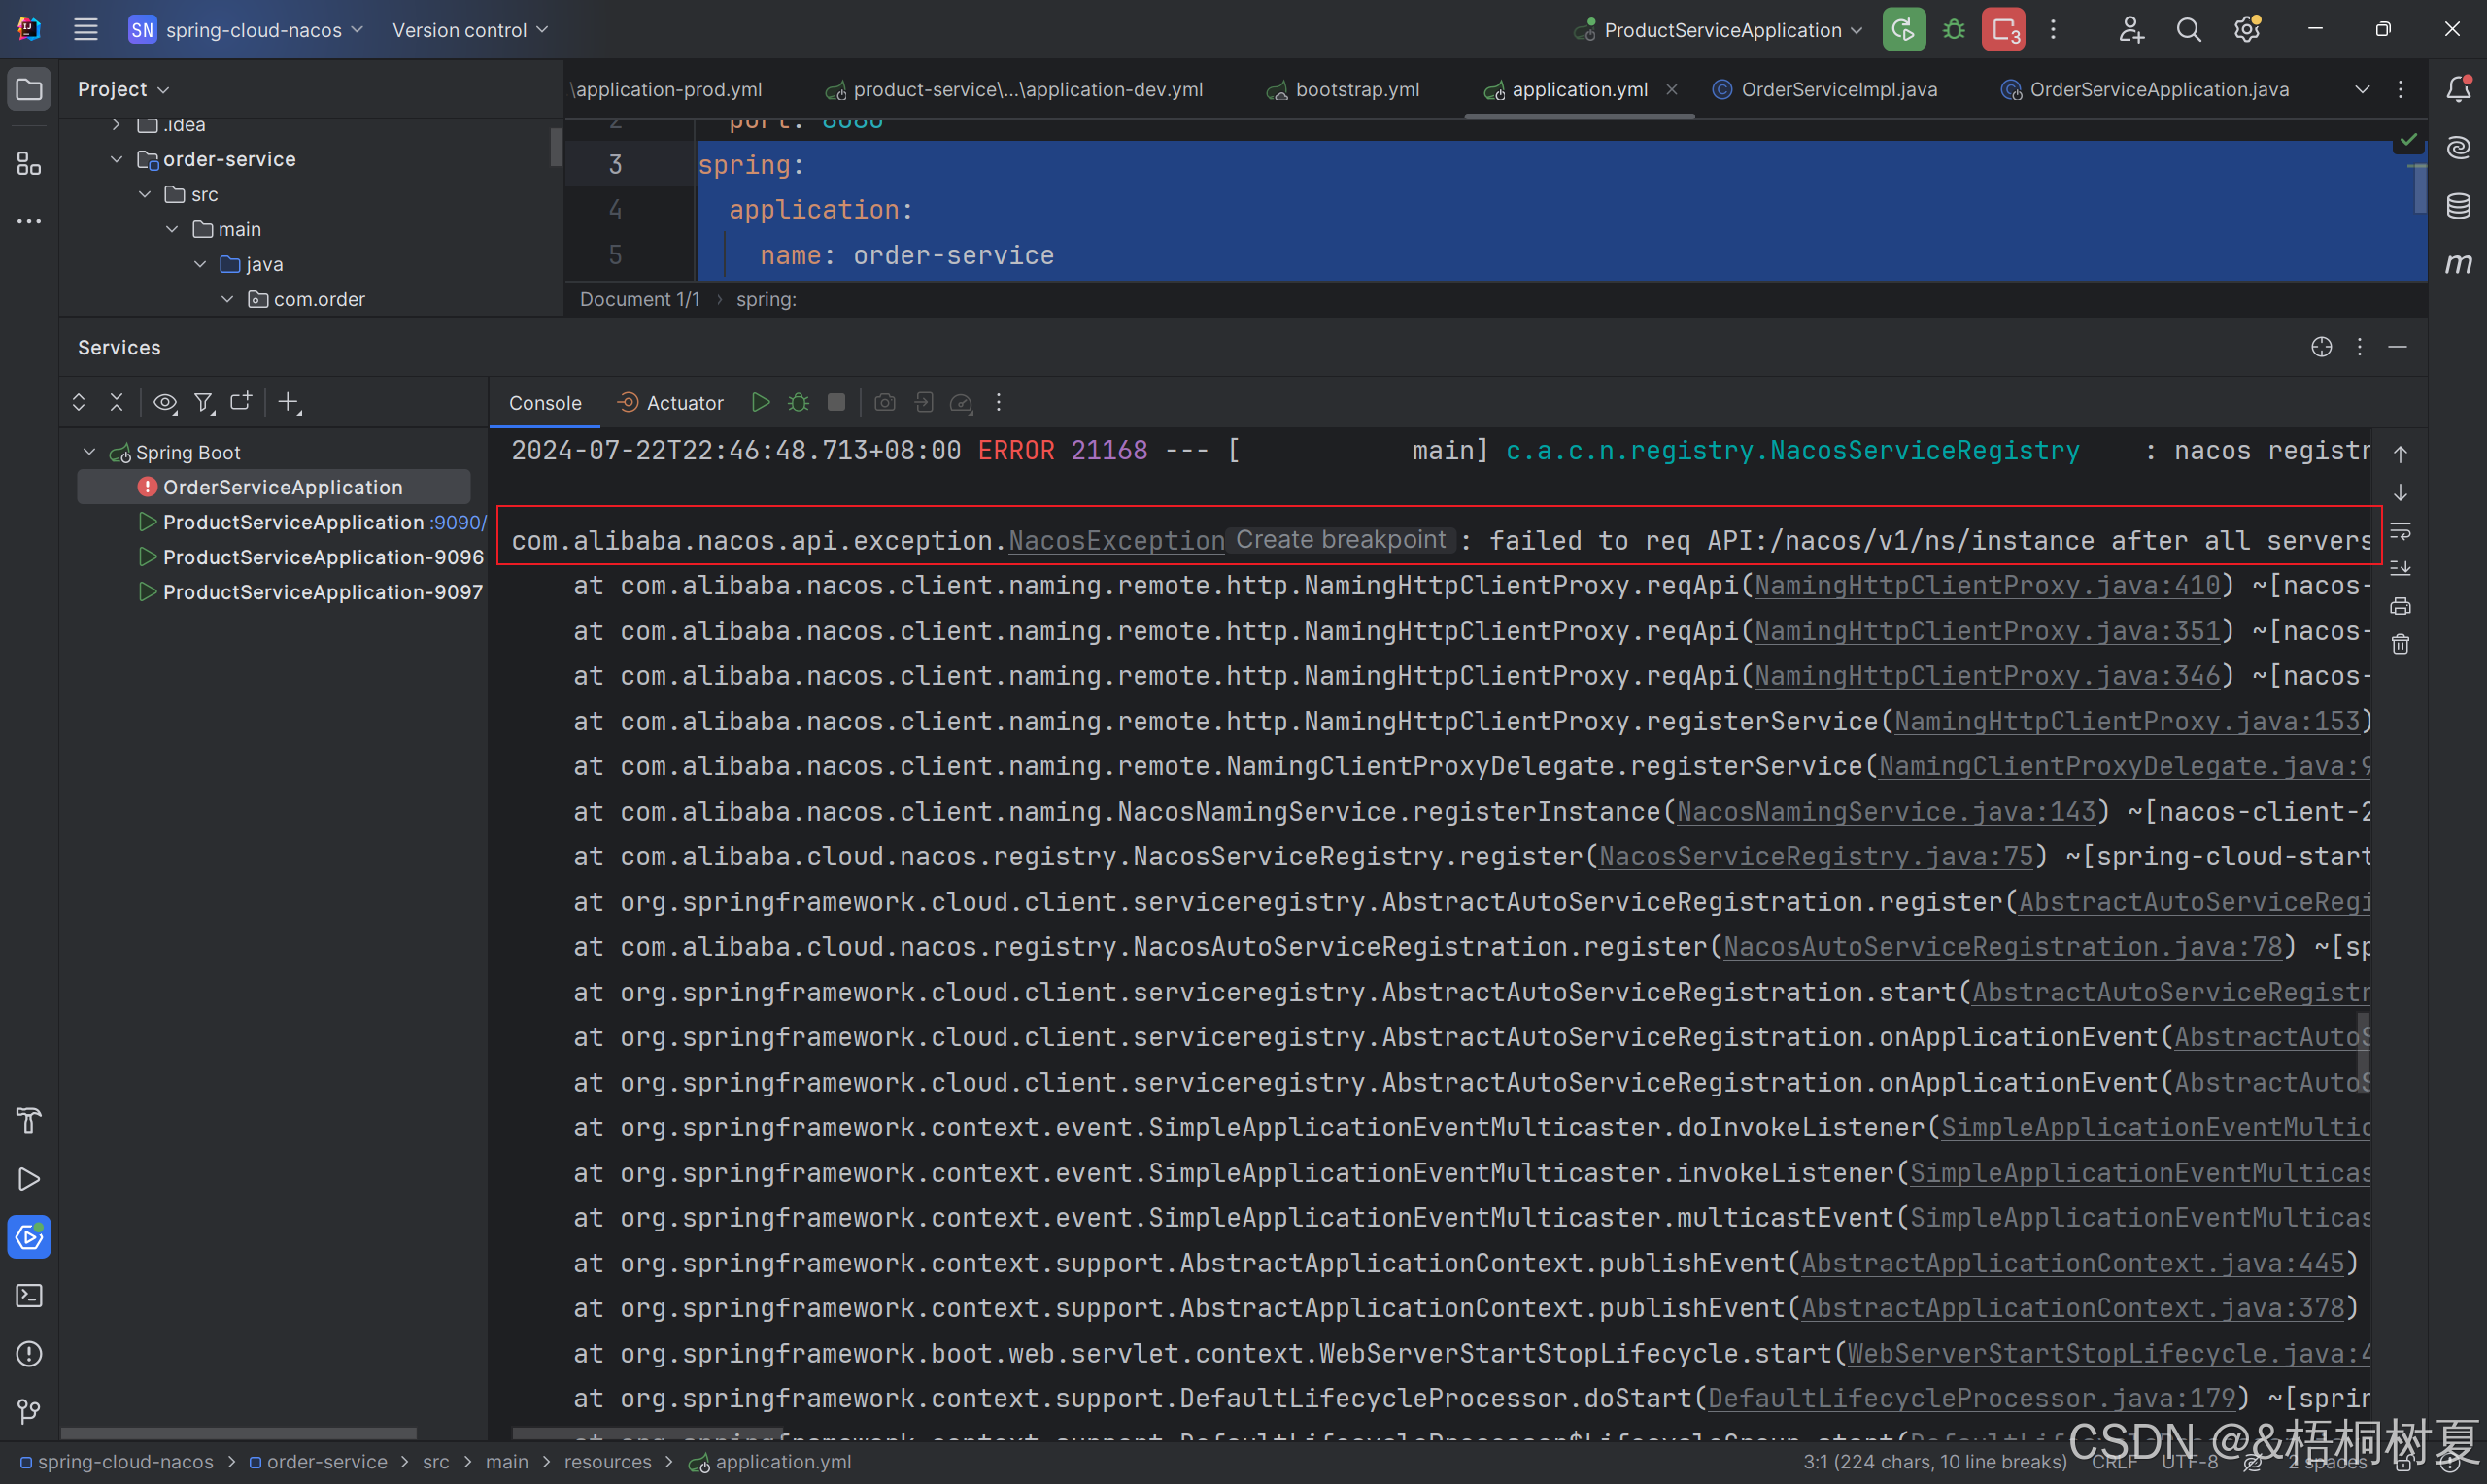2487x1484 pixels.
Task: Print console output
Action: (x=2400, y=606)
